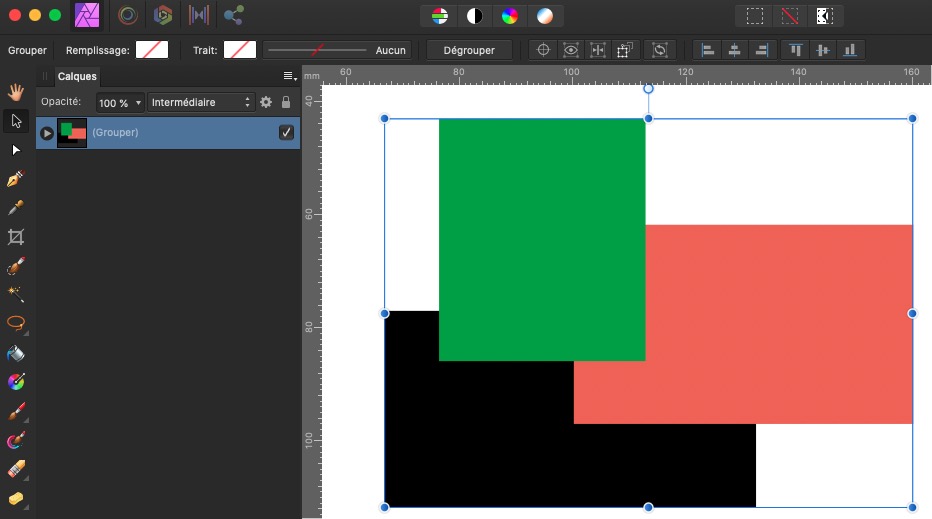Toggle the transform objects separately button
The height and width of the screenshot is (519, 932).
pyautogui.click(x=624, y=50)
